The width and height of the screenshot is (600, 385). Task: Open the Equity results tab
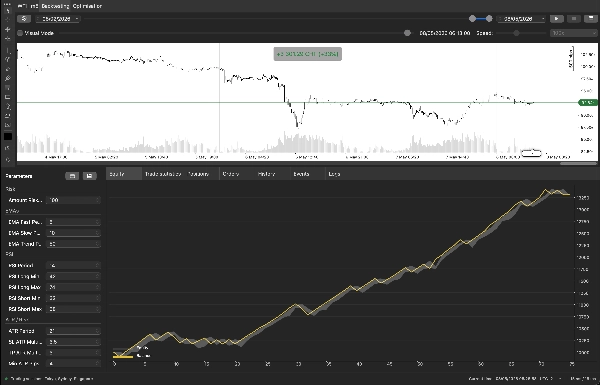(x=123, y=174)
